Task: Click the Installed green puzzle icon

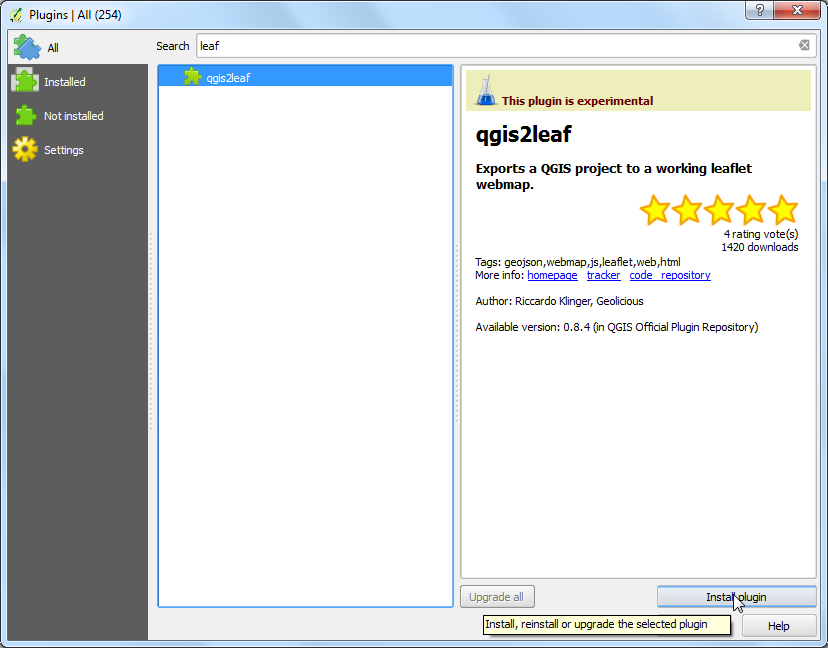Action: pyautogui.click(x=25, y=81)
